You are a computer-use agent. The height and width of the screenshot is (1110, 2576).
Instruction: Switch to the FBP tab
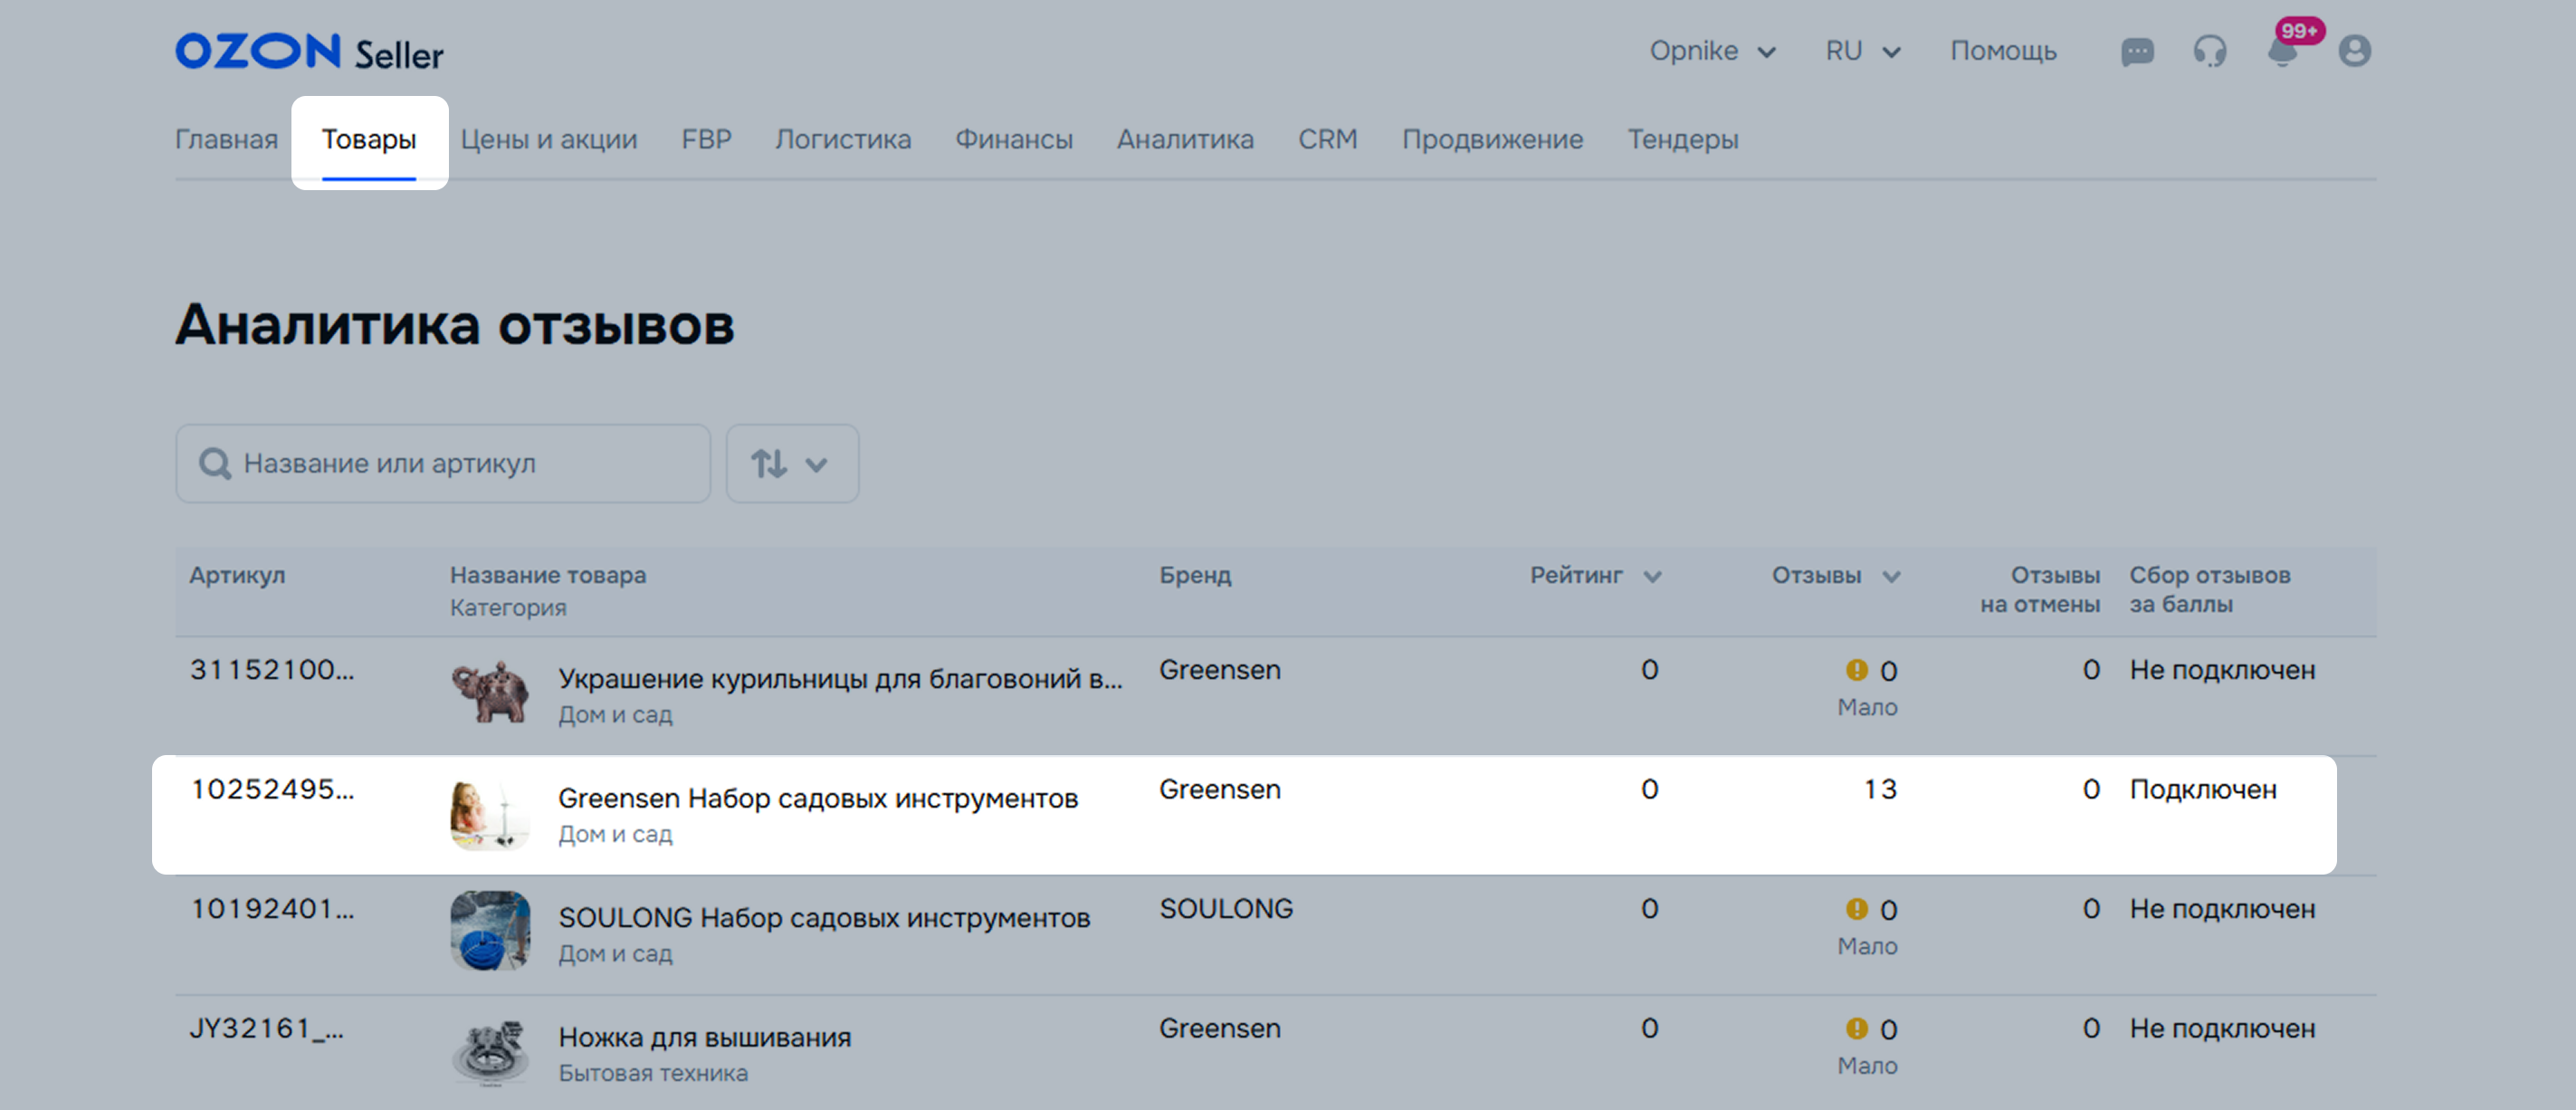point(707,139)
